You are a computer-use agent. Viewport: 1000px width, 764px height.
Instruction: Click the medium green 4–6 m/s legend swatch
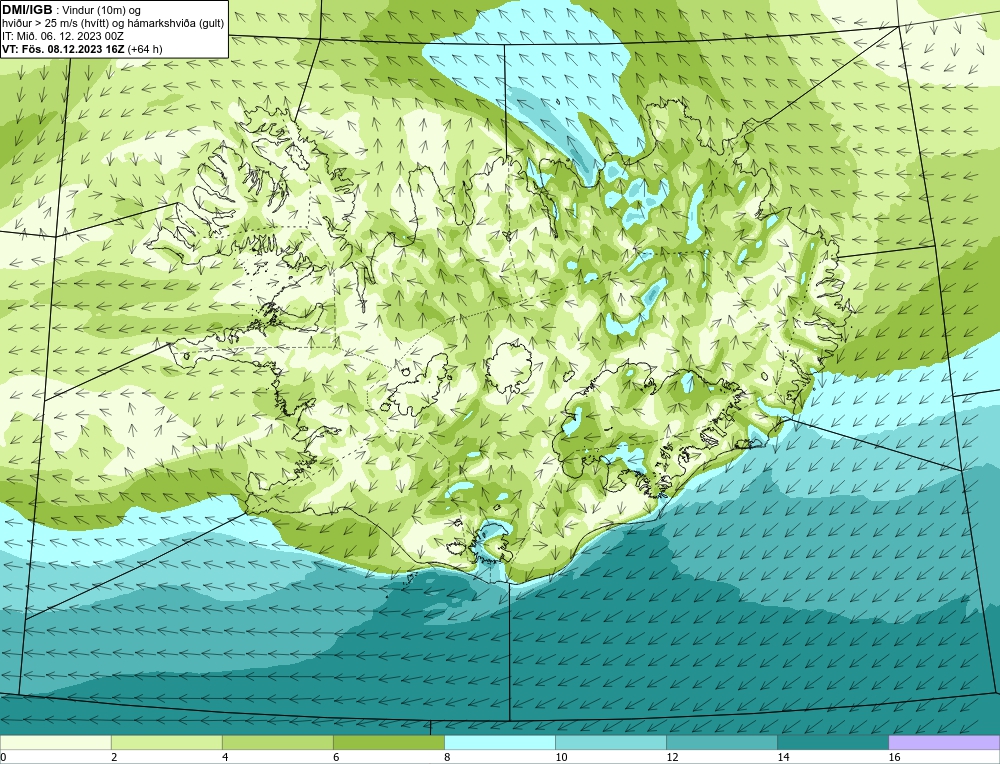tap(277, 742)
